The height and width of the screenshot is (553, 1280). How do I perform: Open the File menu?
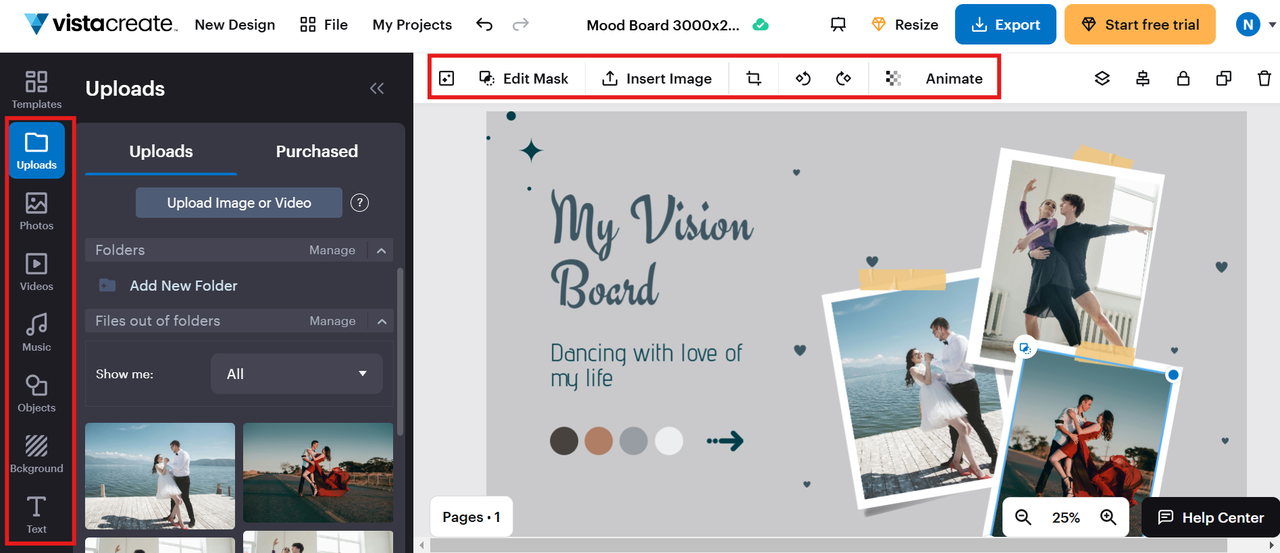pos(324,25)
